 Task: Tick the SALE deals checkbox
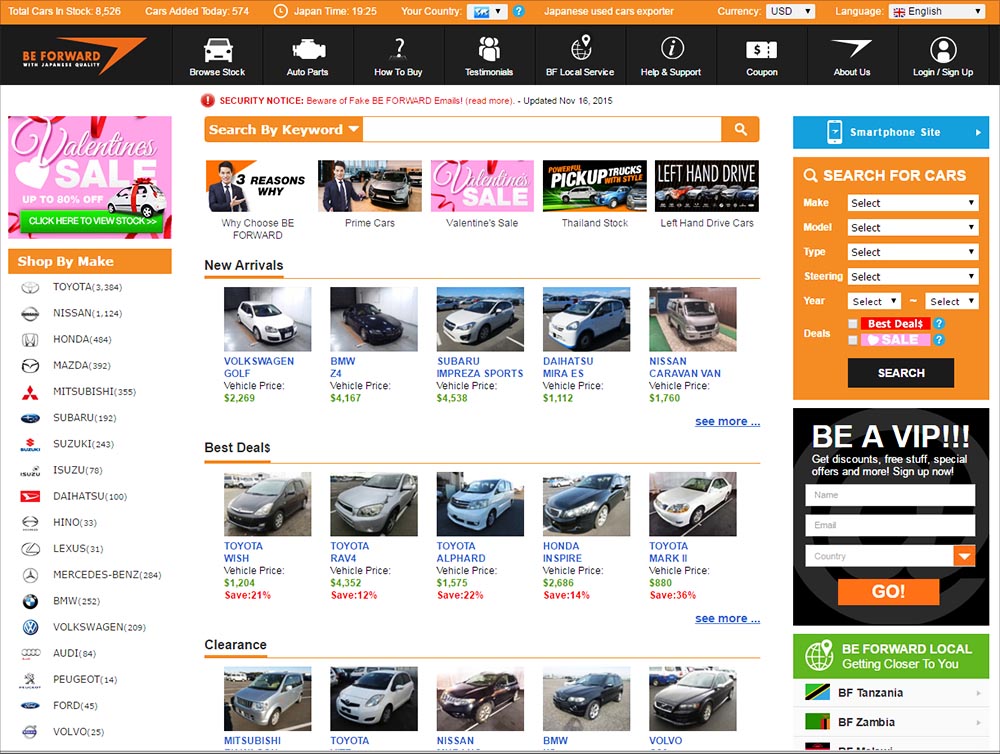coord(853,340)
